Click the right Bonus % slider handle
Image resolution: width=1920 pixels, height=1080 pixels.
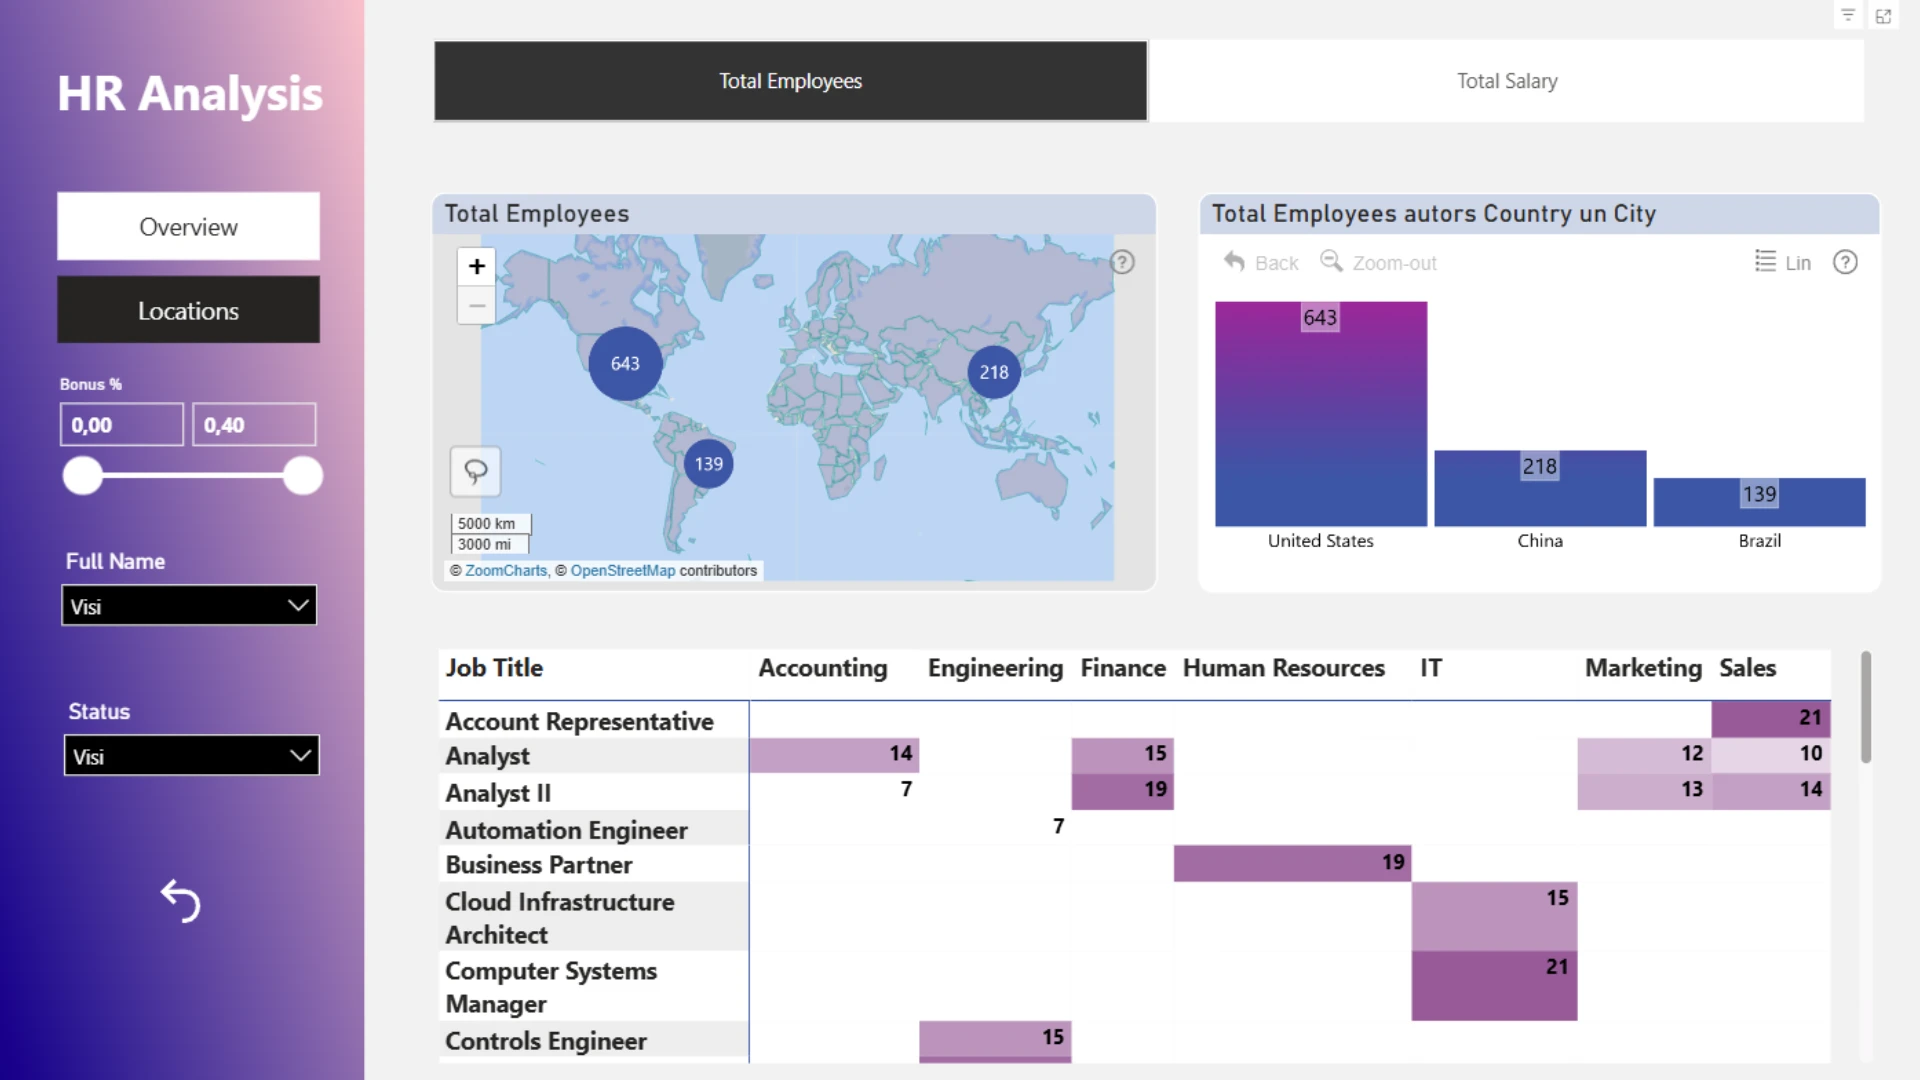302,476
